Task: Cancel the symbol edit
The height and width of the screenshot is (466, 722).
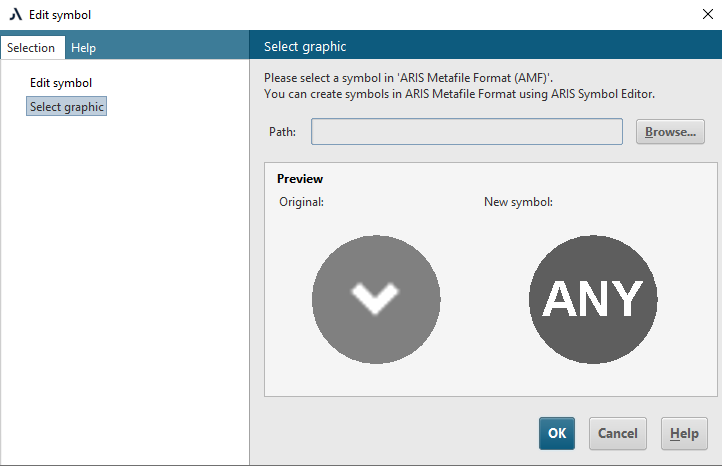Action: (x=617, y=434)
